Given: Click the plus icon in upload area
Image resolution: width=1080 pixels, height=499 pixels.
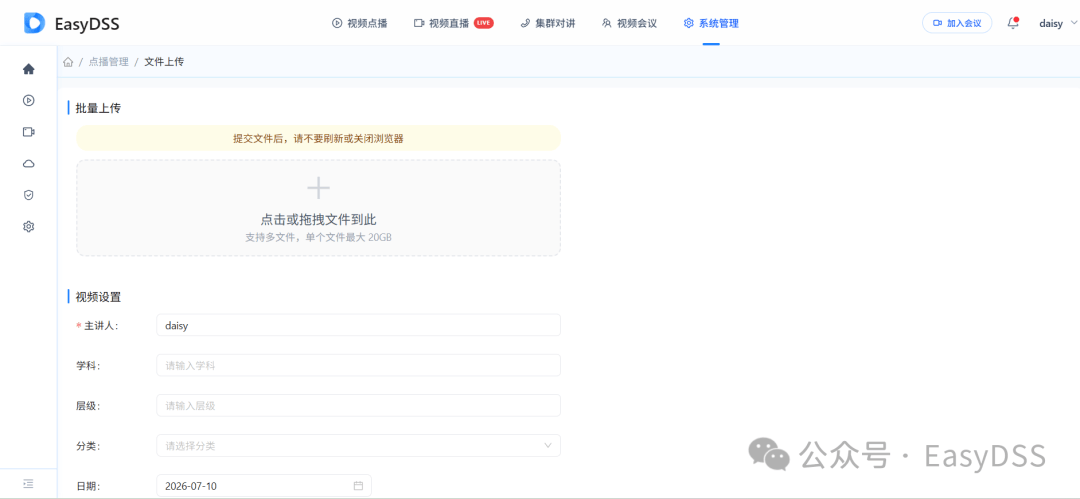Looking at the screenshot, I should [x=318, y=188].
